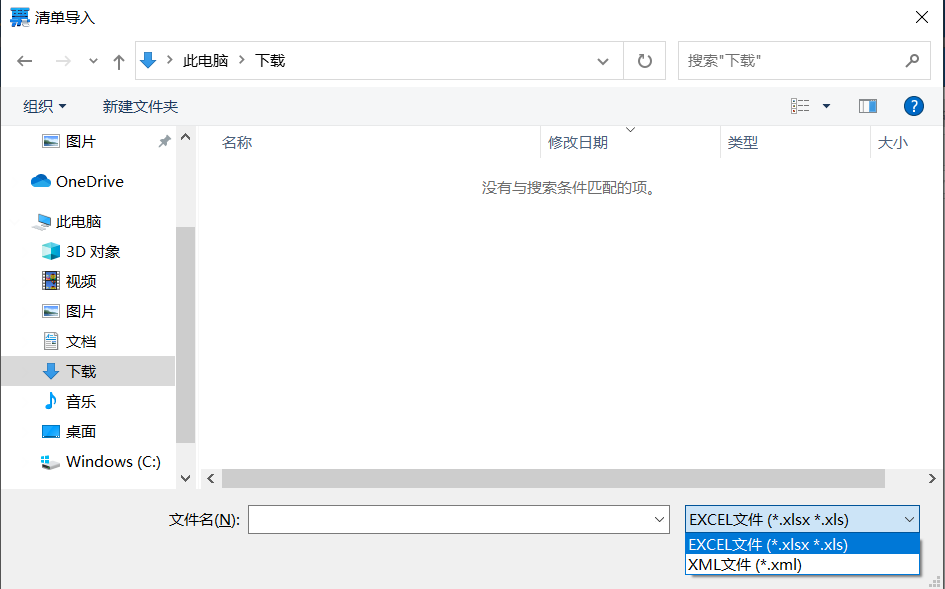Screen dimensions: 945x589
Task: Open the 桌面 folder in sidebar
Action: tap(80, 431)
